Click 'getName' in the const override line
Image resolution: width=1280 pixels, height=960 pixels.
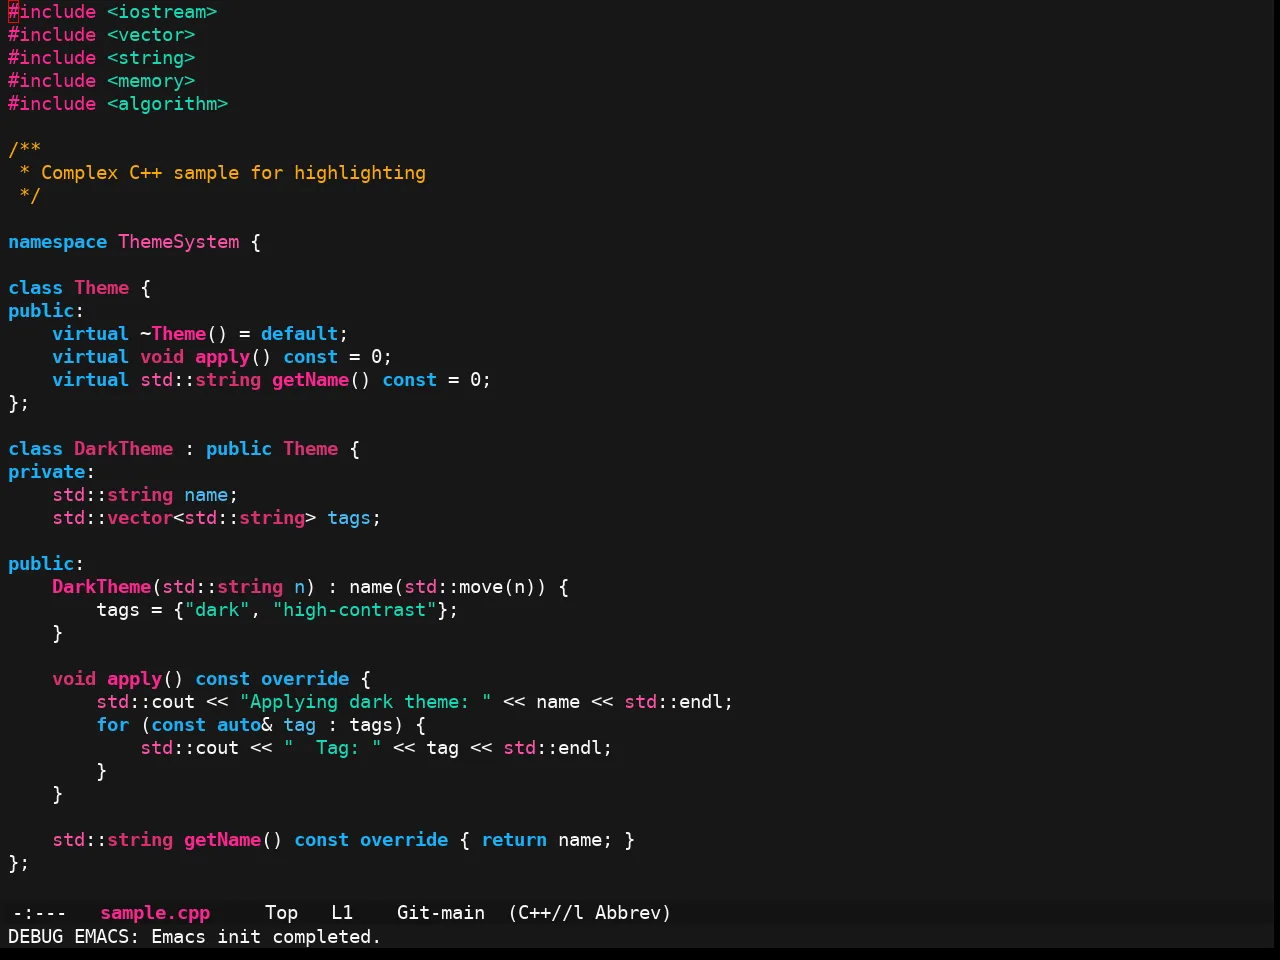click(x=223, y=840)
